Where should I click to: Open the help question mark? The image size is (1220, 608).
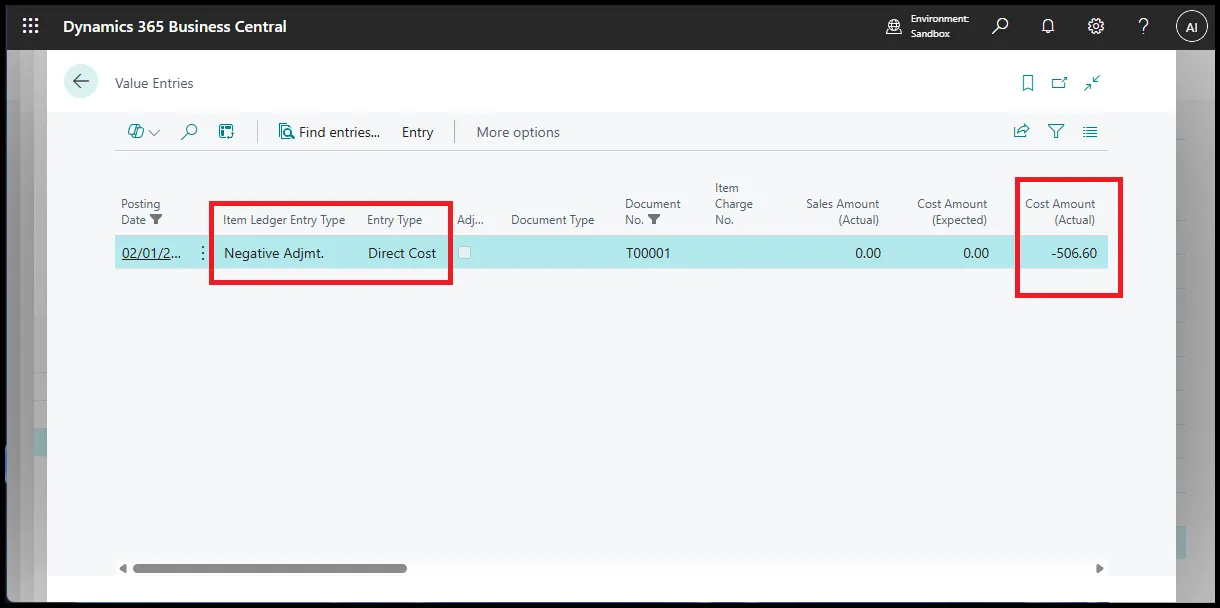point(1144,27)
